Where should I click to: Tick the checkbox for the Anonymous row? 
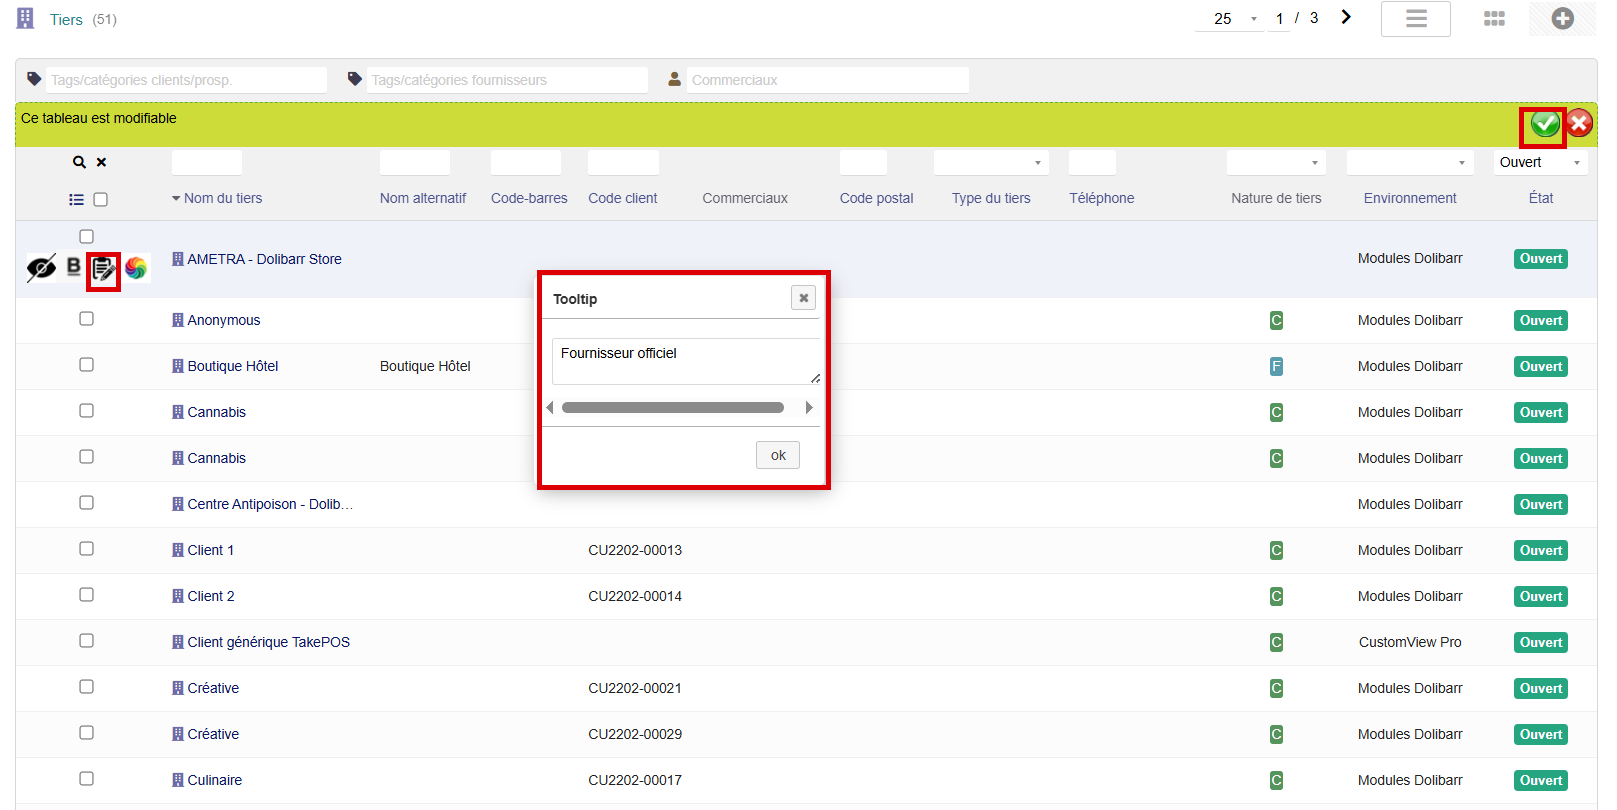point(87,319)
